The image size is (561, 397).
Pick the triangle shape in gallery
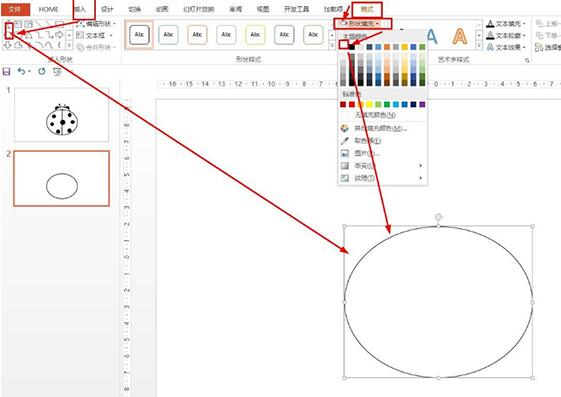pos(29,35)
